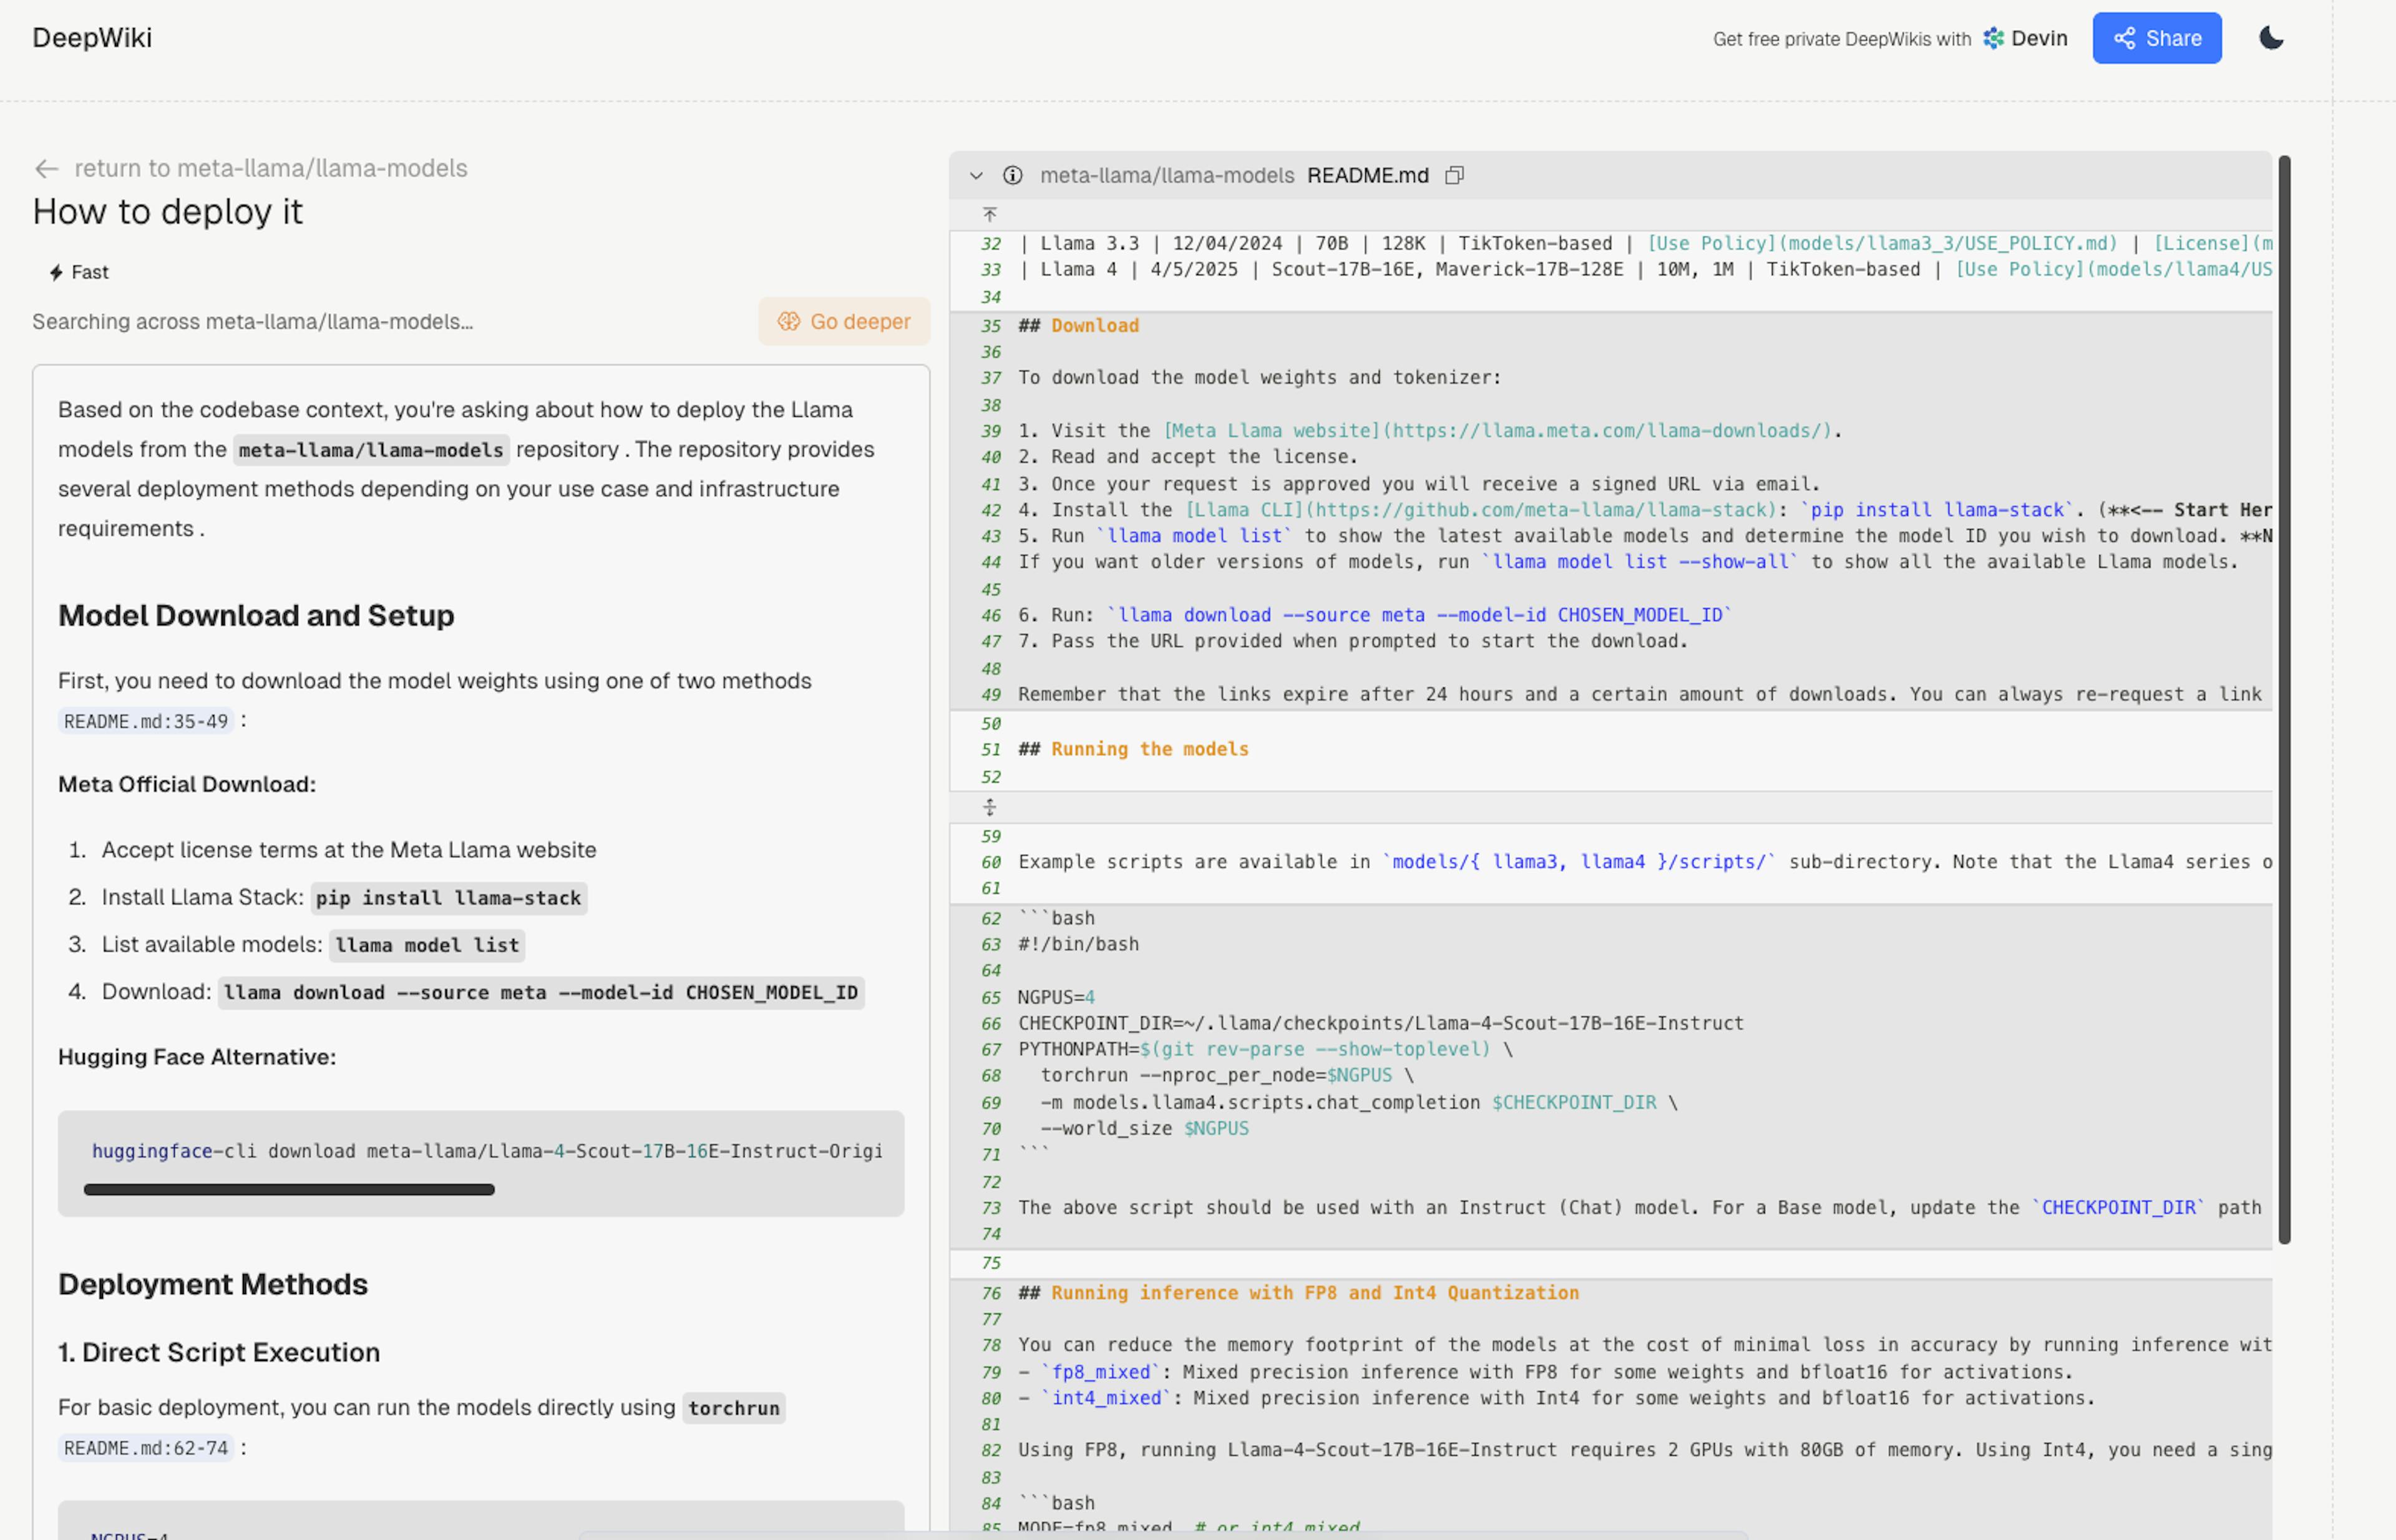Image resolution: width=2396 pixels, height=1540 pixels.
Task: Click the share-network icon in the Share button
Action: [x=2124, y=38]
